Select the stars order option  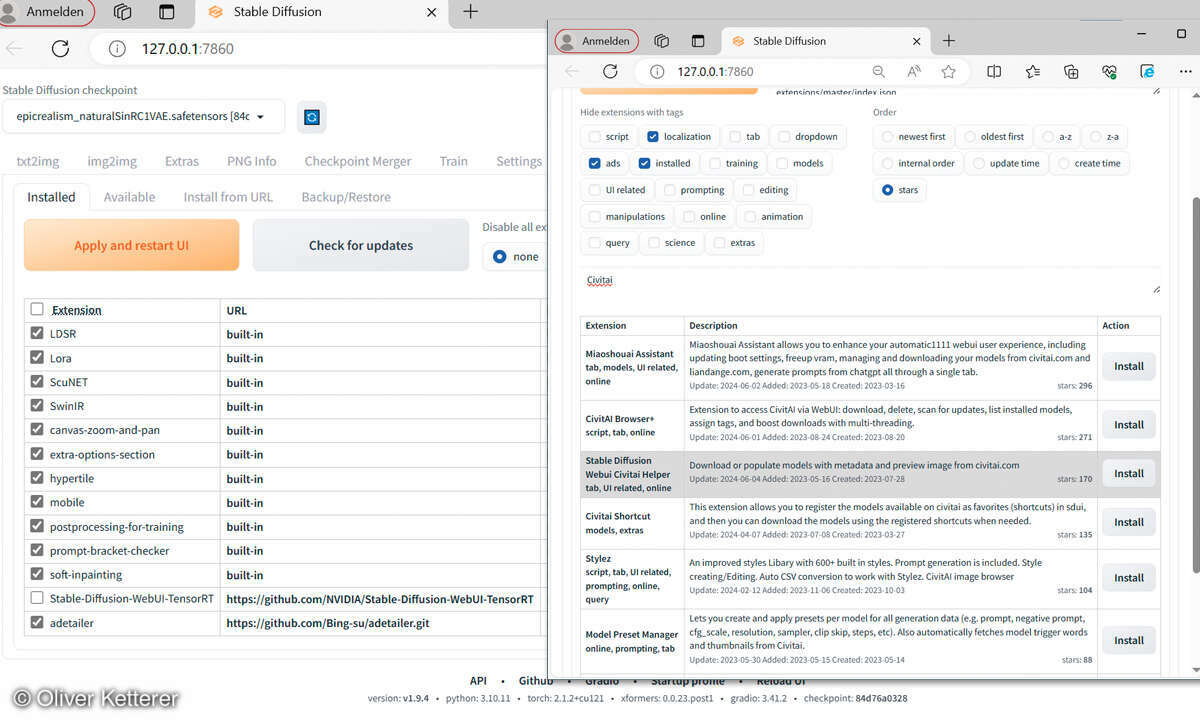[x=887, y=190]
